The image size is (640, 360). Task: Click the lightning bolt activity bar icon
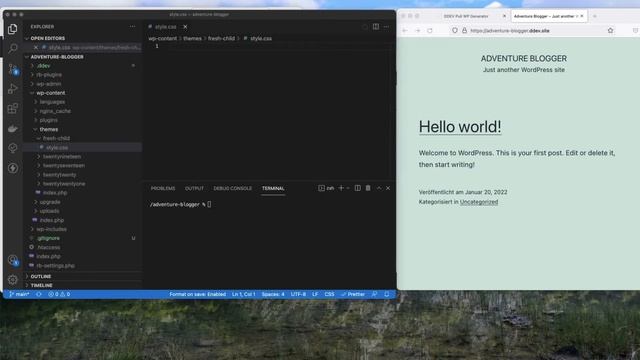pos(13,168)
